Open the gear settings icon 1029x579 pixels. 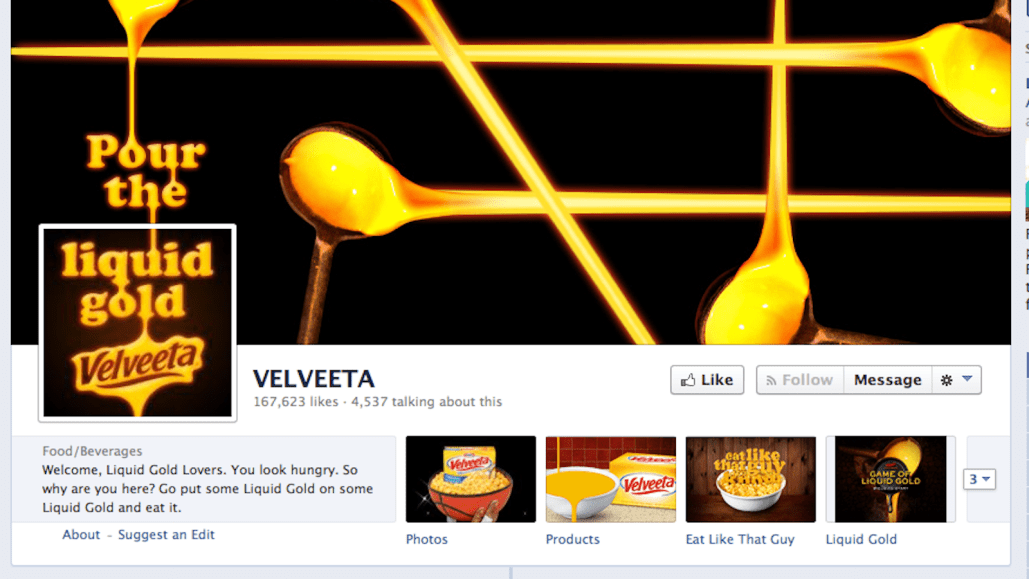tap(946, 380)
